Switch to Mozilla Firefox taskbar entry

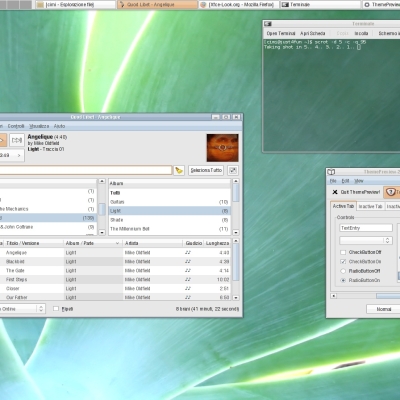pyautogui.click(x=239, y=5)
